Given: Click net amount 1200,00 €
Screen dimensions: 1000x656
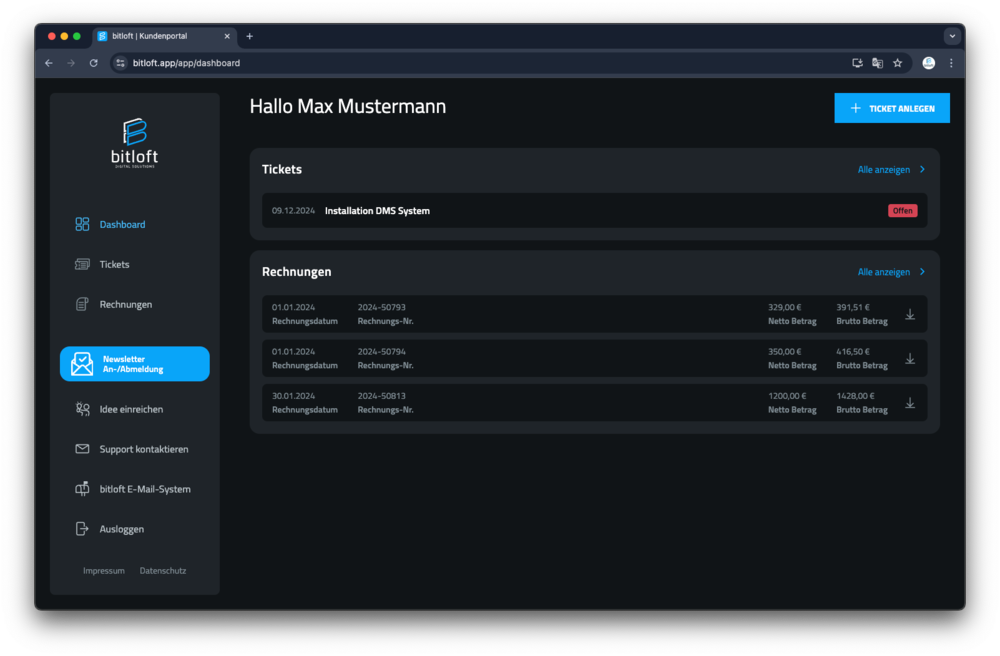Looking at the screenshot, I should (787, 396).
